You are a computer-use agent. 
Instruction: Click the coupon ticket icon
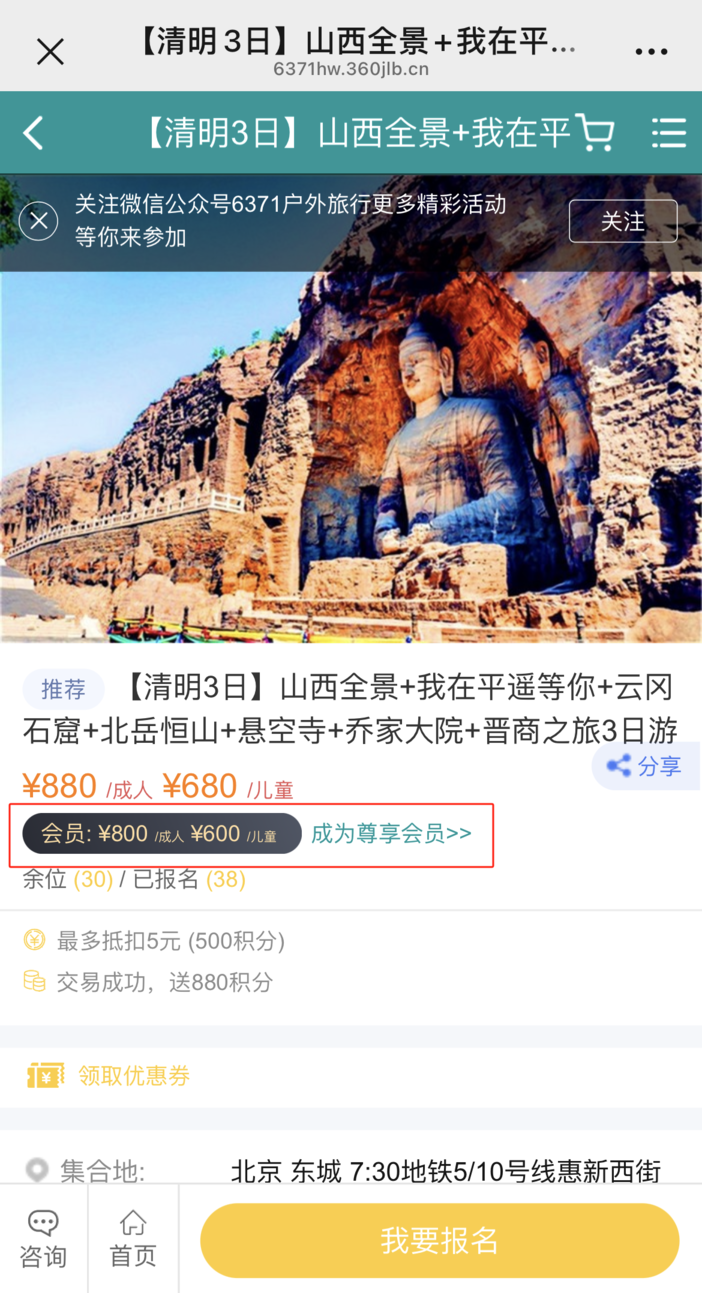pyautogui.click(x=45, y=1075)
